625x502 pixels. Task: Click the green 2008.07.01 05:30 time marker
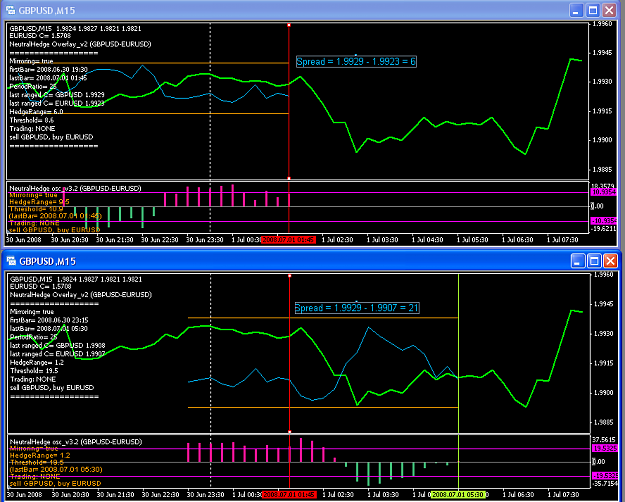458,494
